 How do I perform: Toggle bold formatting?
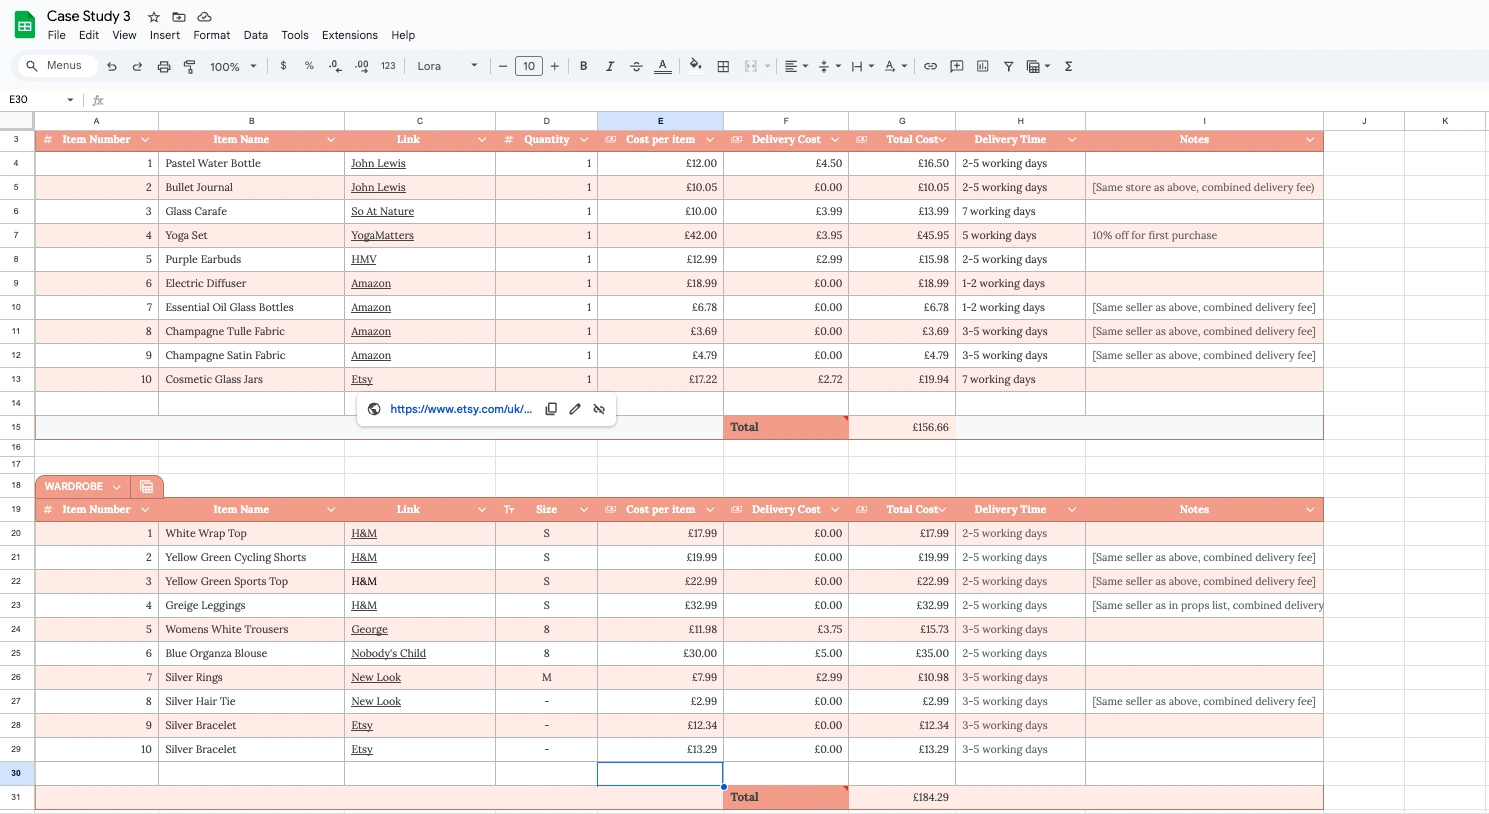click(584, 66)
